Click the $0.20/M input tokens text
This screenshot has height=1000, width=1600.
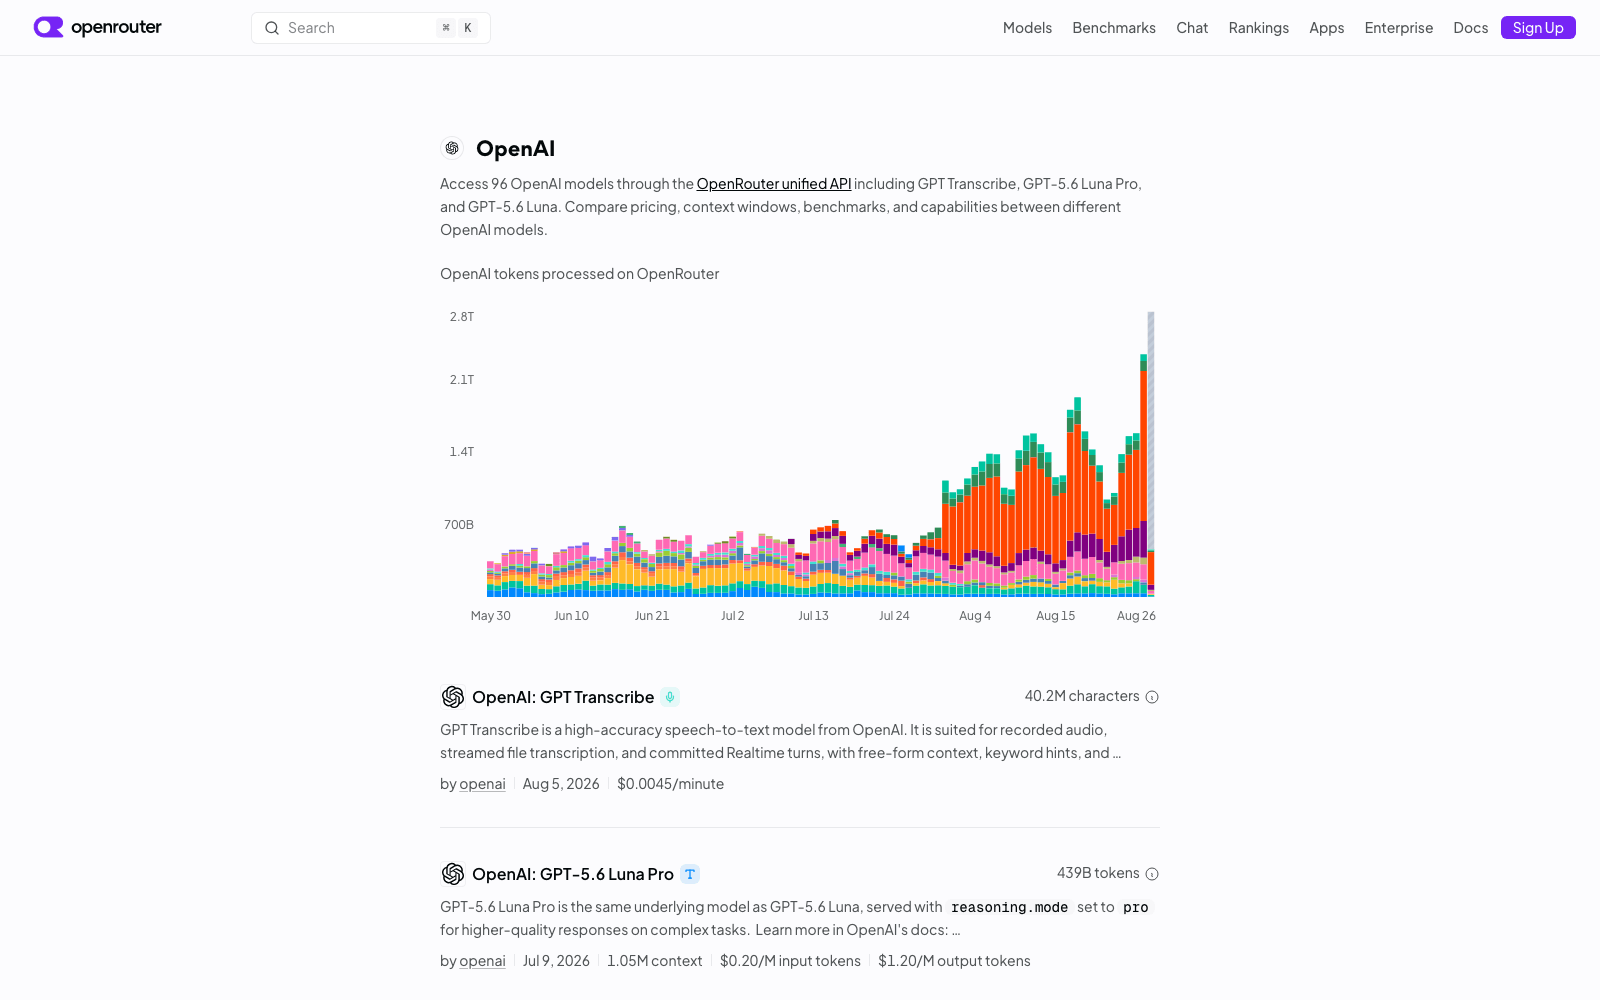(x=790, y=961)
